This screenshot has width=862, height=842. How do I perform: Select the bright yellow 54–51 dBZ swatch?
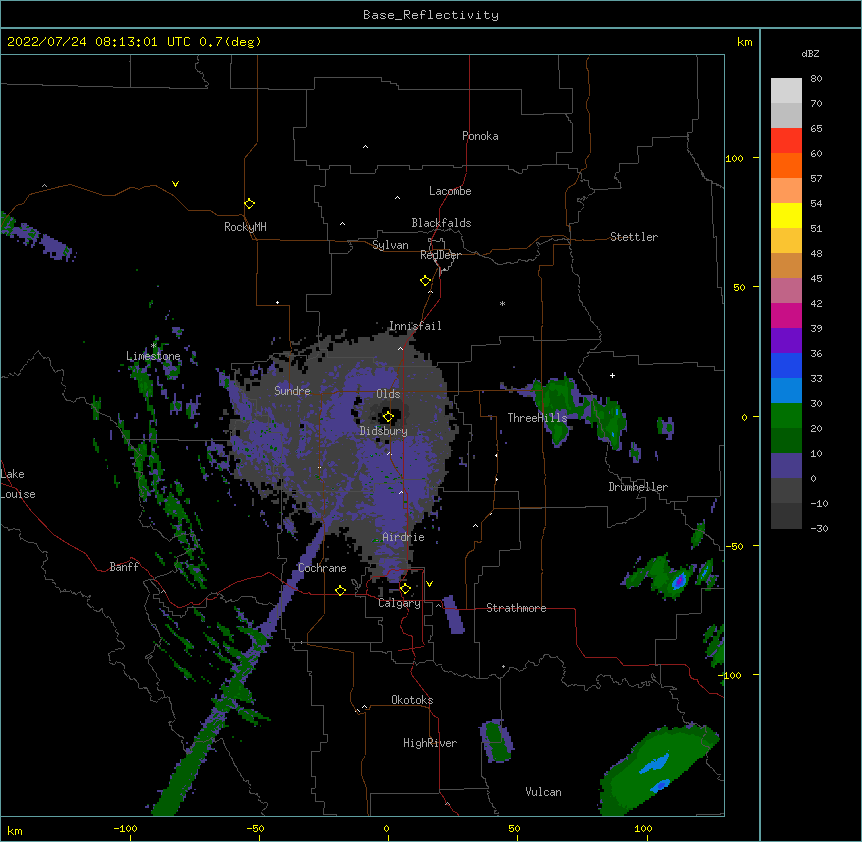[786, 215]
